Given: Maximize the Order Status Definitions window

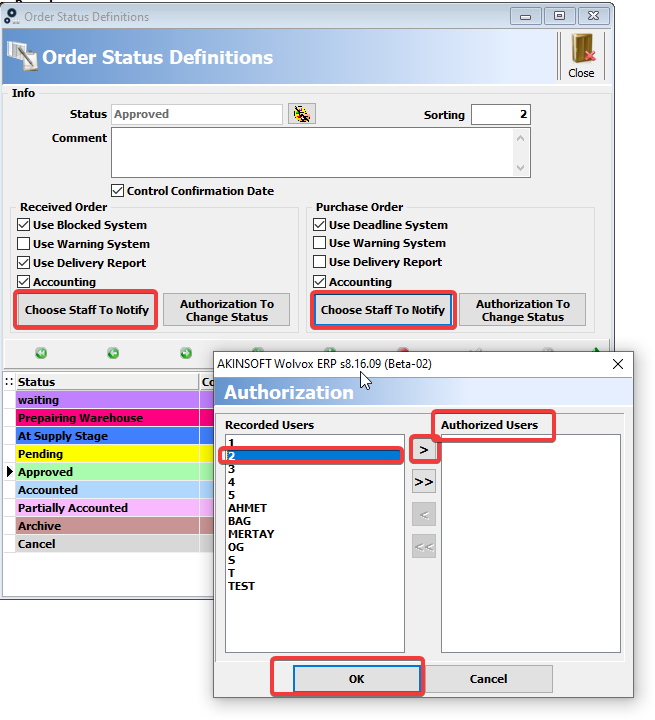Looking at the screenshot, I should click(x=559, y=16).
